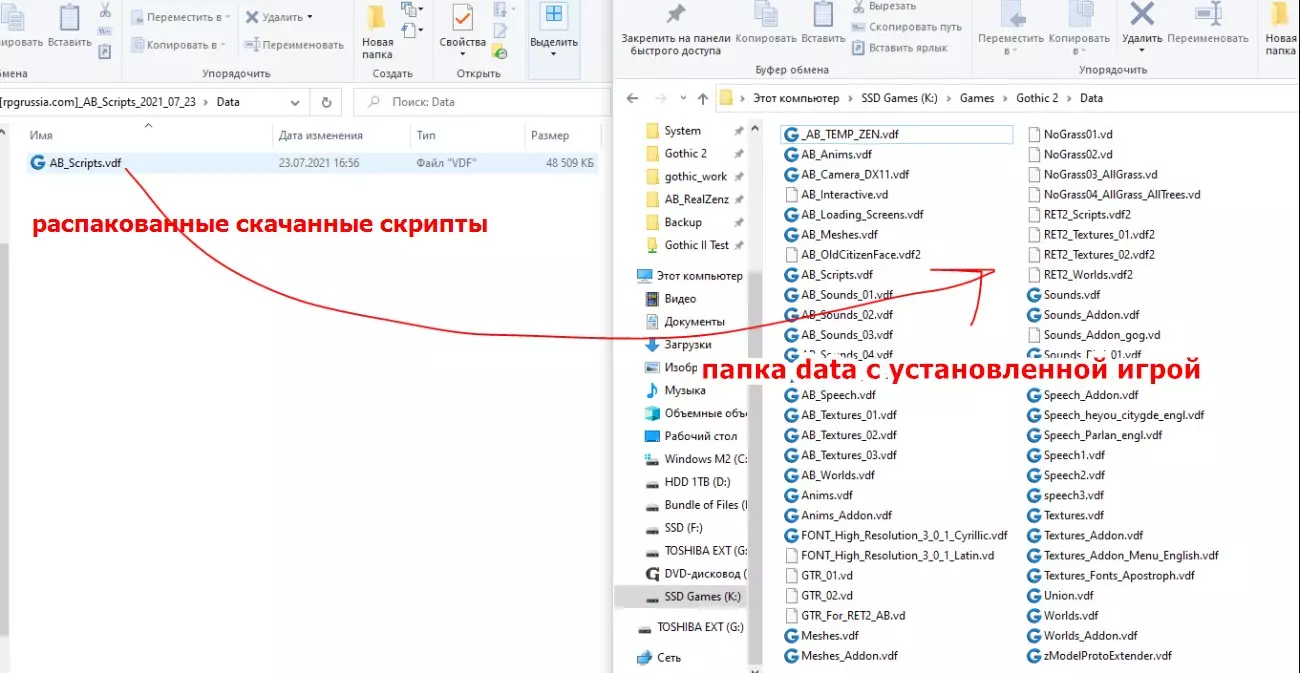The height and width of the screenshot is (673, 1300).
Task: Click Переименовать in the left window ribbon
Action: point(295,45)
